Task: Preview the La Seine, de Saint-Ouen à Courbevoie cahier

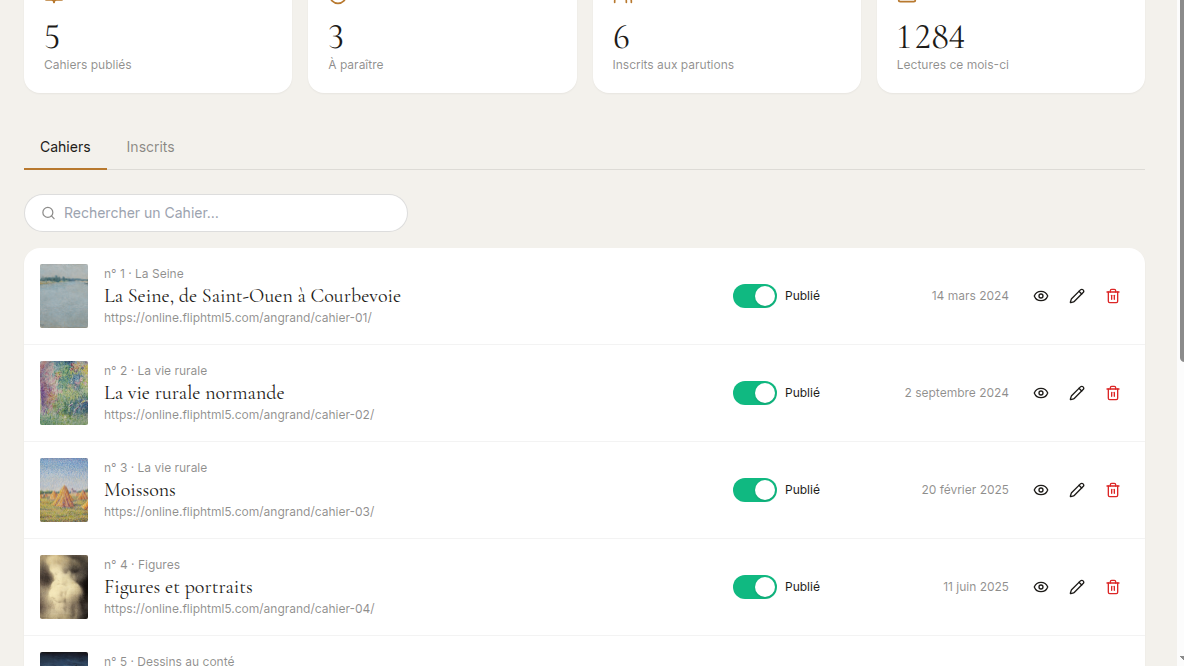Action: point(1041,296)
